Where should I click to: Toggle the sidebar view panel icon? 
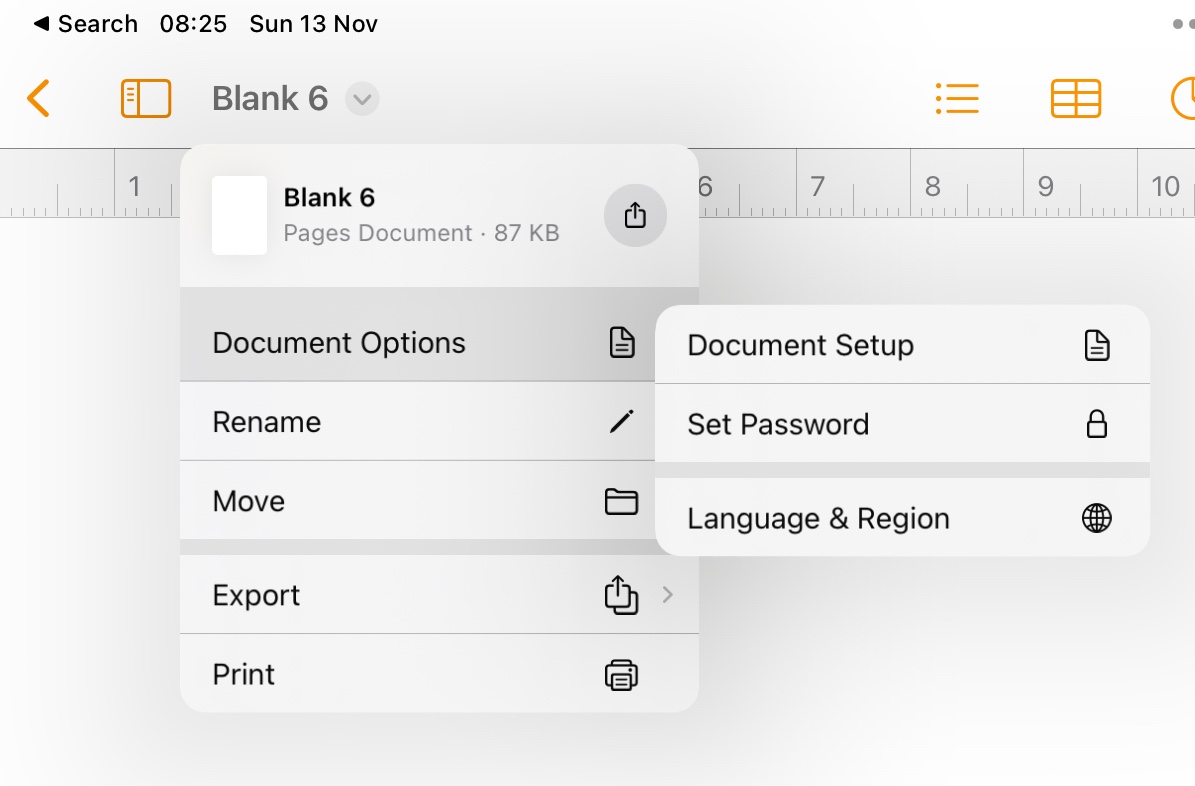pyautogui.click(x=146, y=98)
